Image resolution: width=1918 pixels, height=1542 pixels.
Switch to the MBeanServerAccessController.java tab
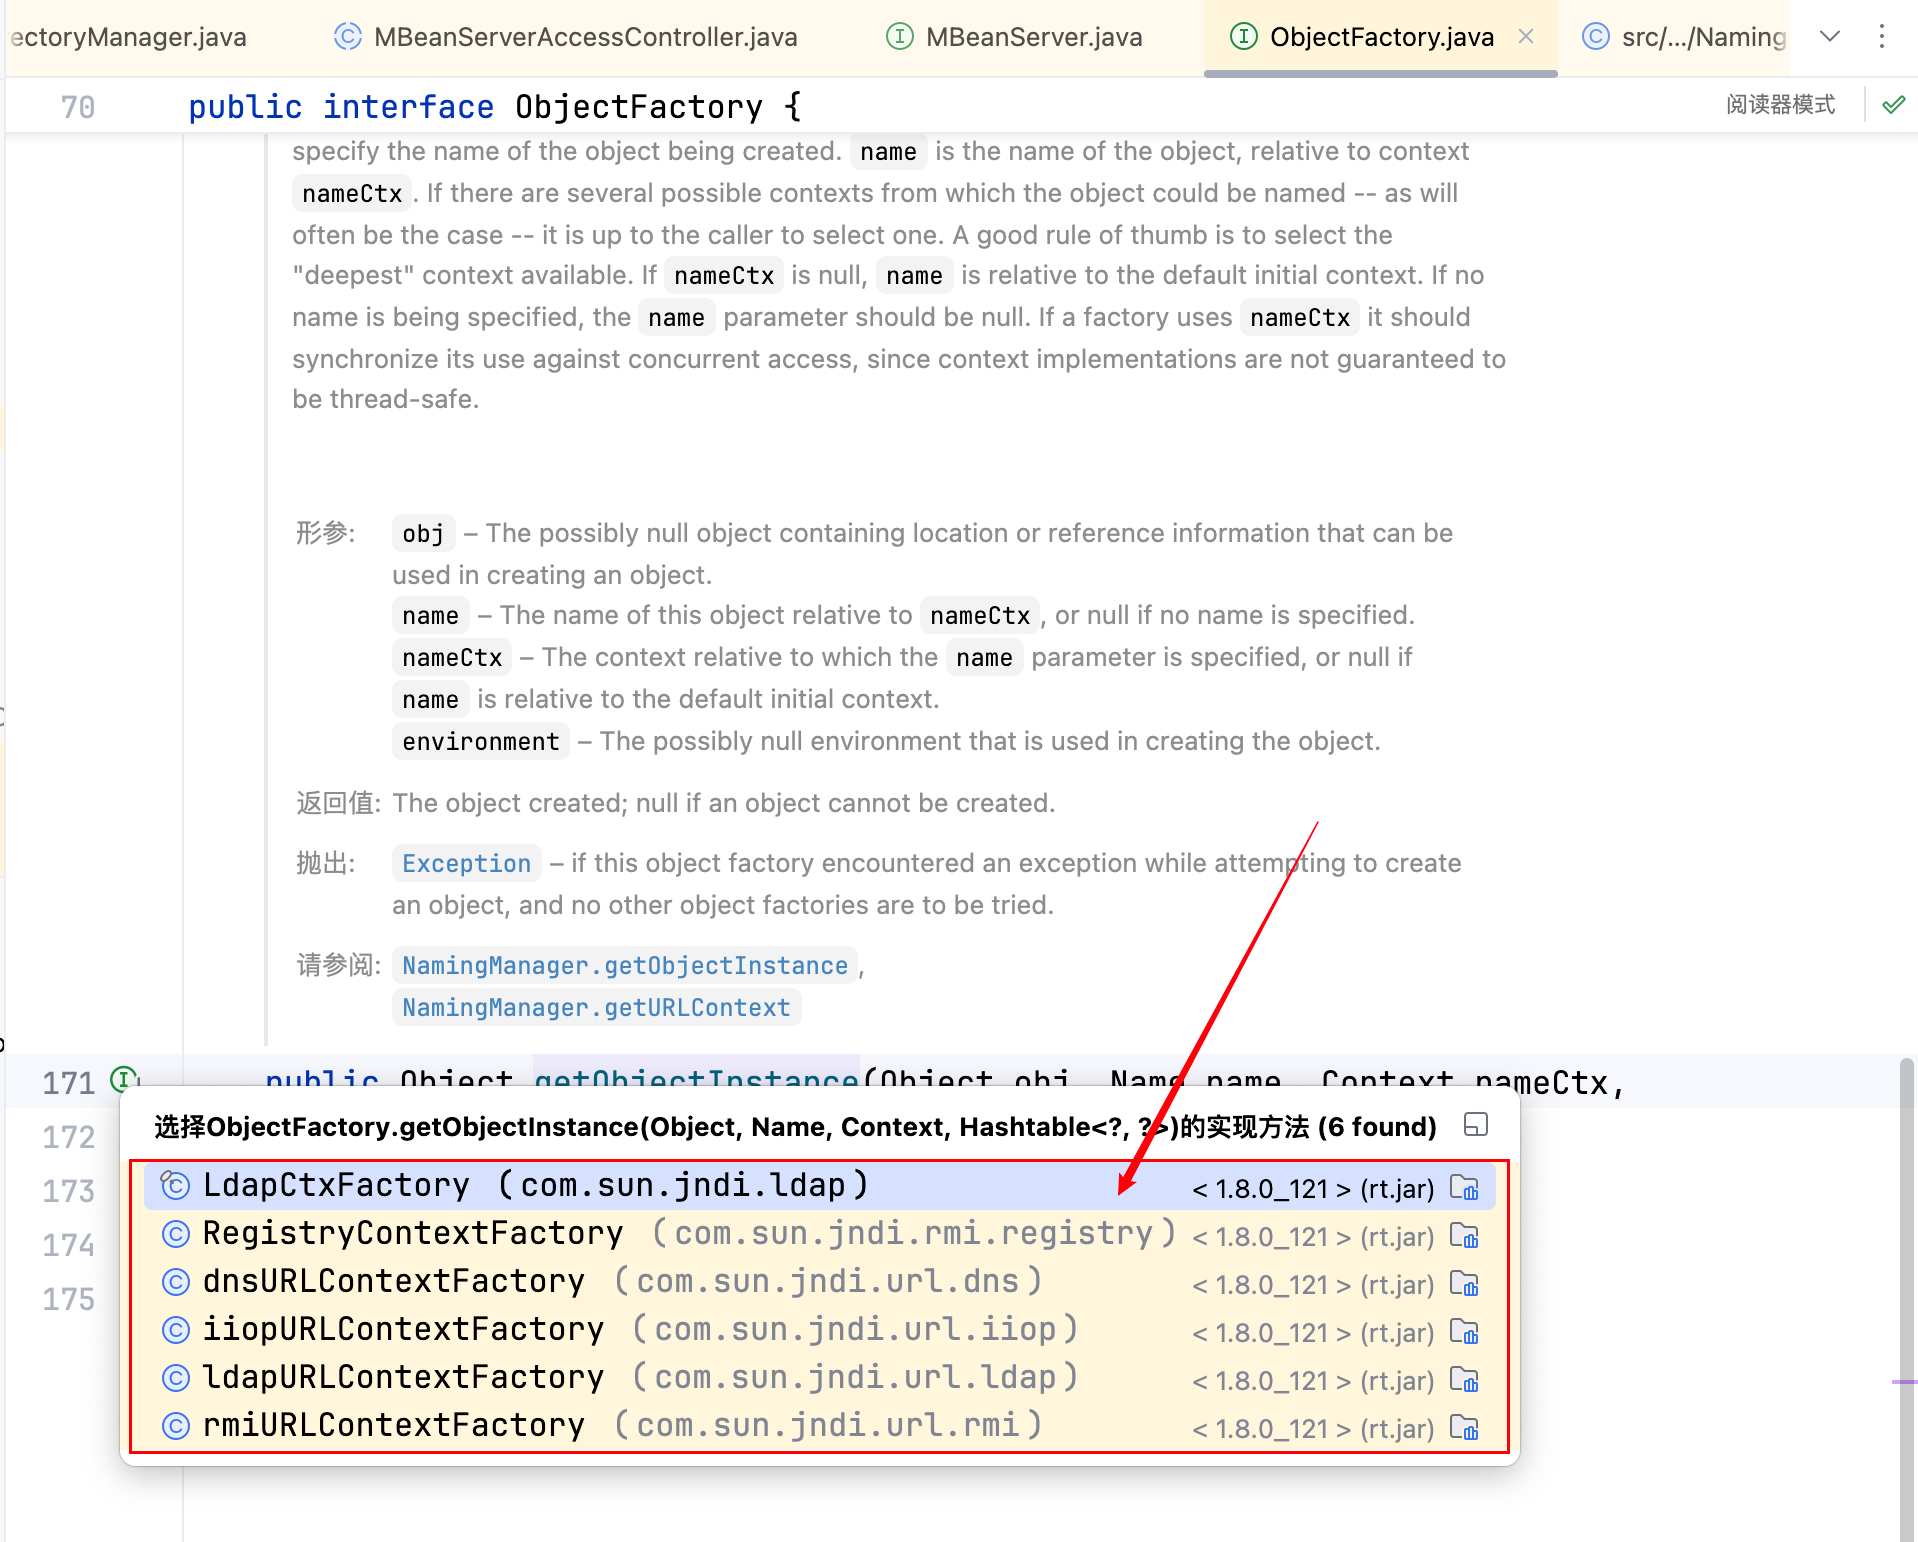[585, 37]
